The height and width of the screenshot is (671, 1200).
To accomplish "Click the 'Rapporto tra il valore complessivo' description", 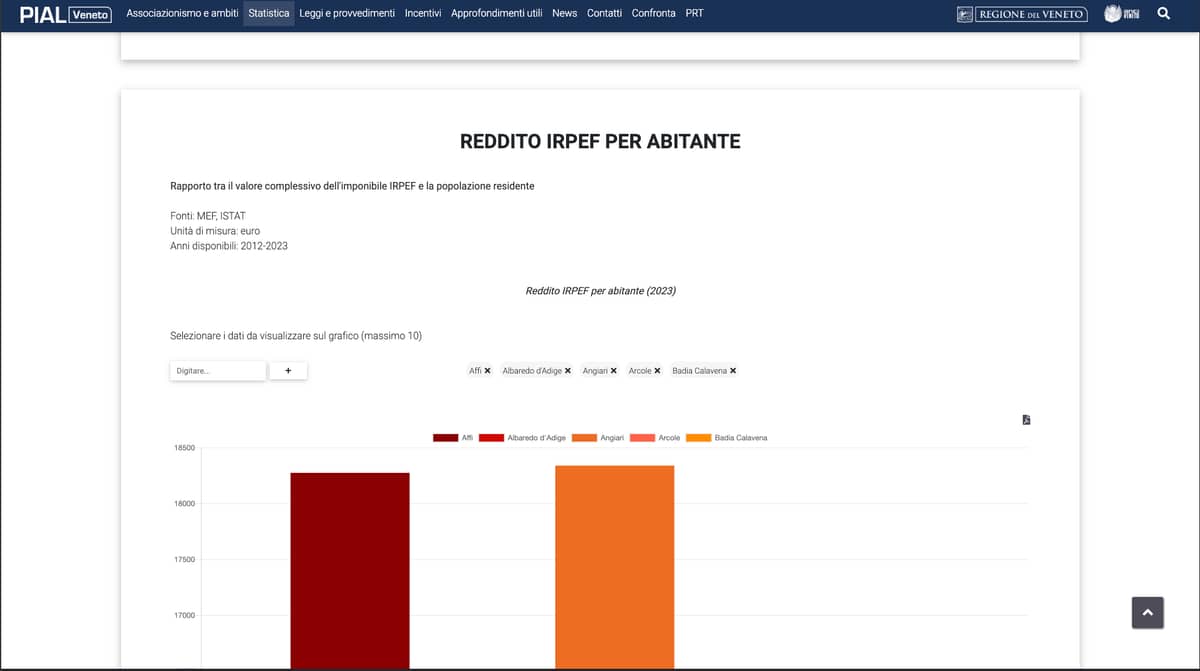I will tap(352, 186).
